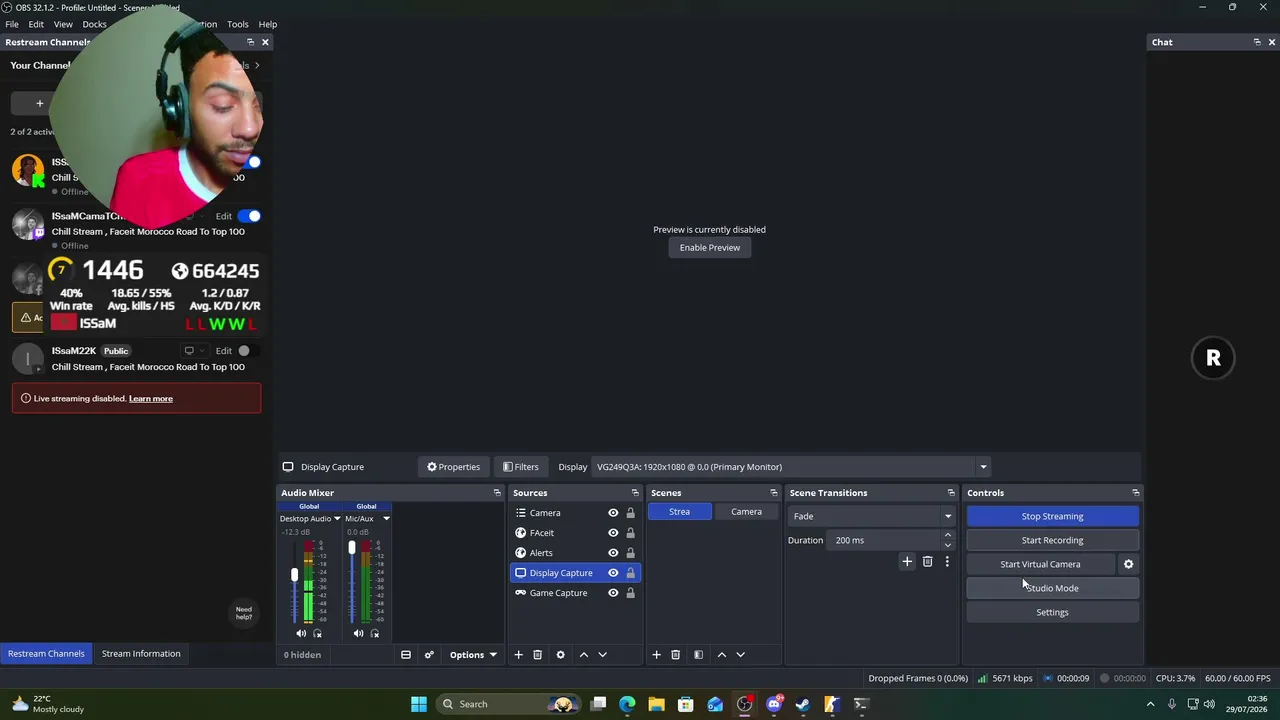Open Microsoft Edge from taskbar

[627, 704]
